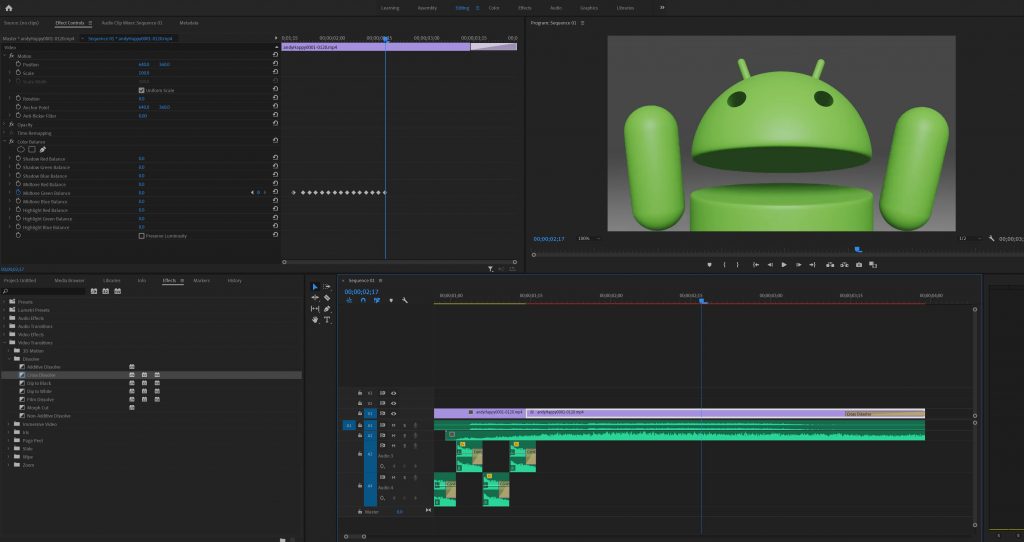
Task: Filter by Accelerated Effects in Effects panel
Action: click(93, 291)
